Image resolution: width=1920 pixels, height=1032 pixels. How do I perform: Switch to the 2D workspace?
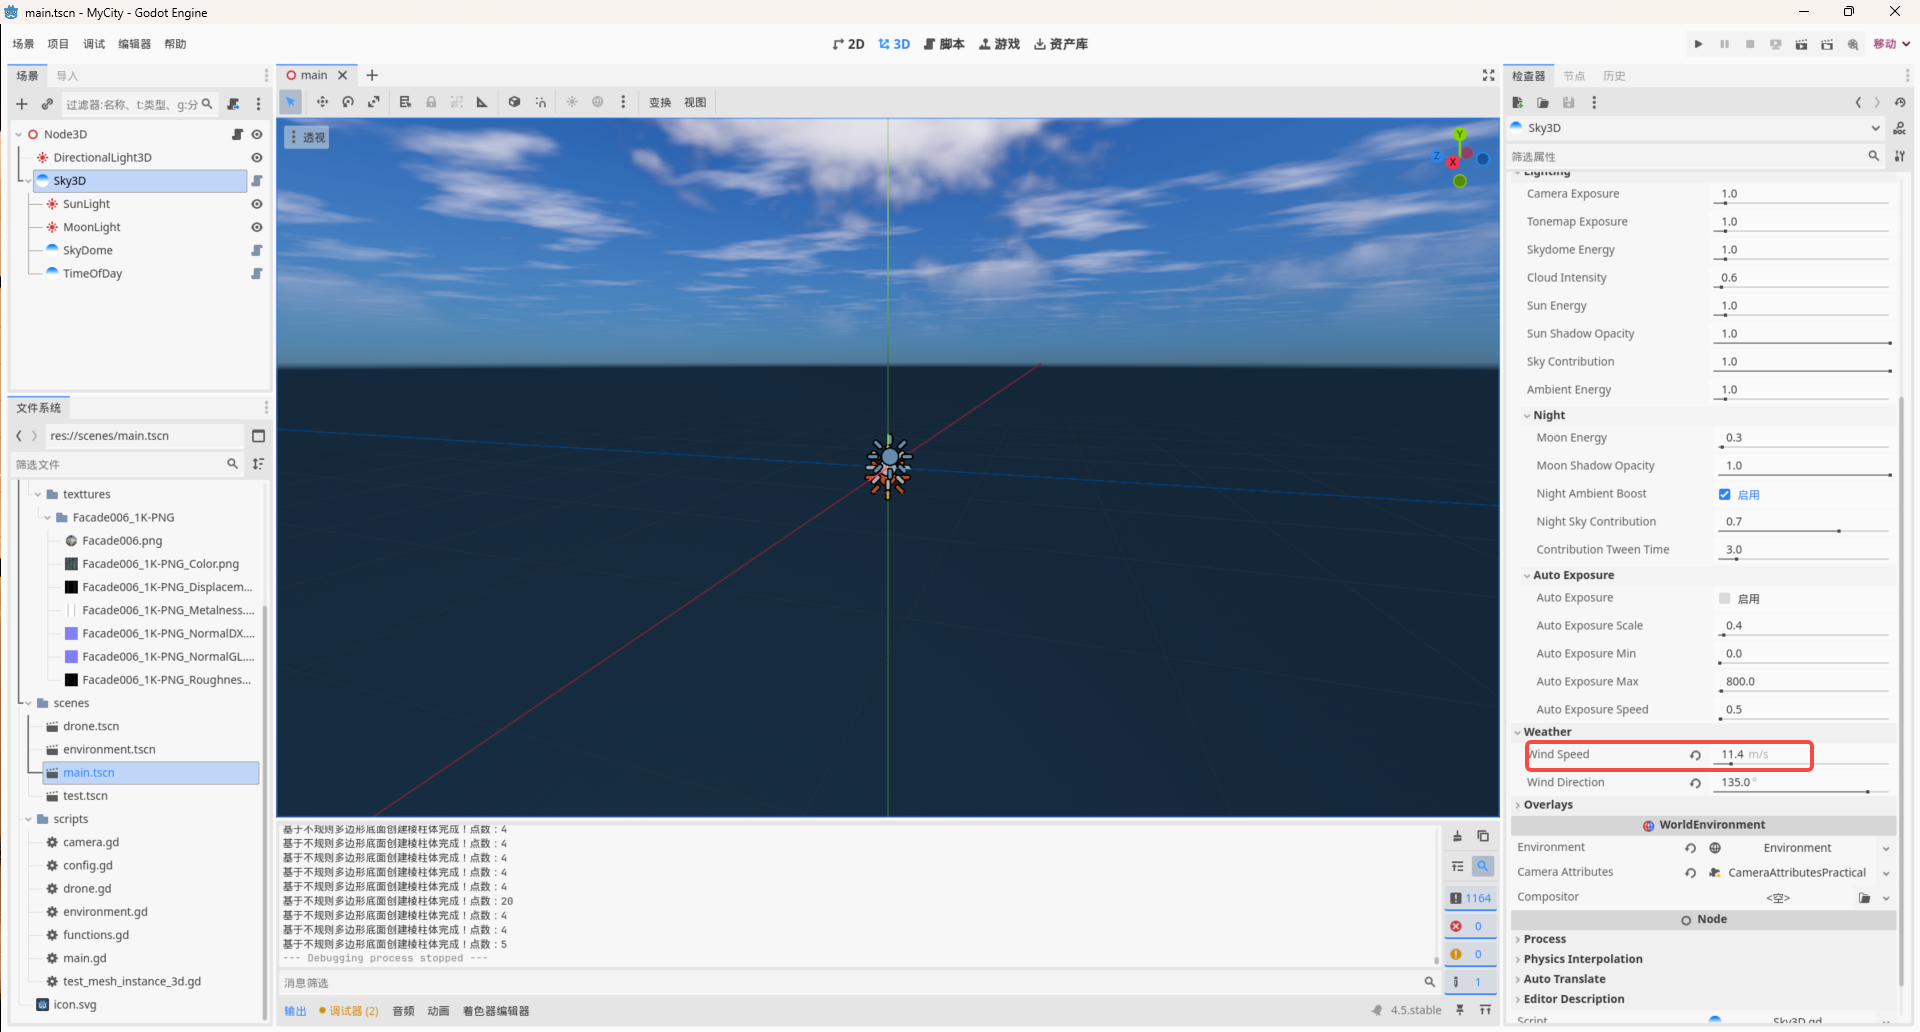848,44
